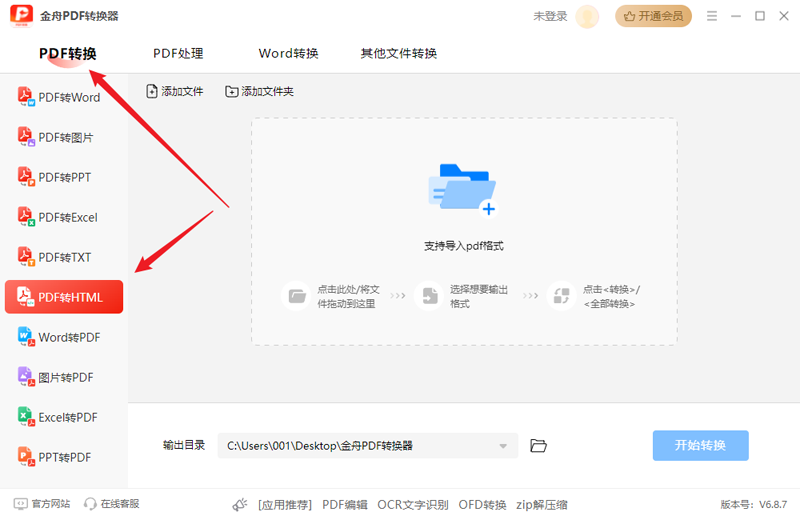The width and height of the screenshot is (800, 520).
Task: Click the 选择想要输出格式 hint text
Action: [x=479, y=296]
